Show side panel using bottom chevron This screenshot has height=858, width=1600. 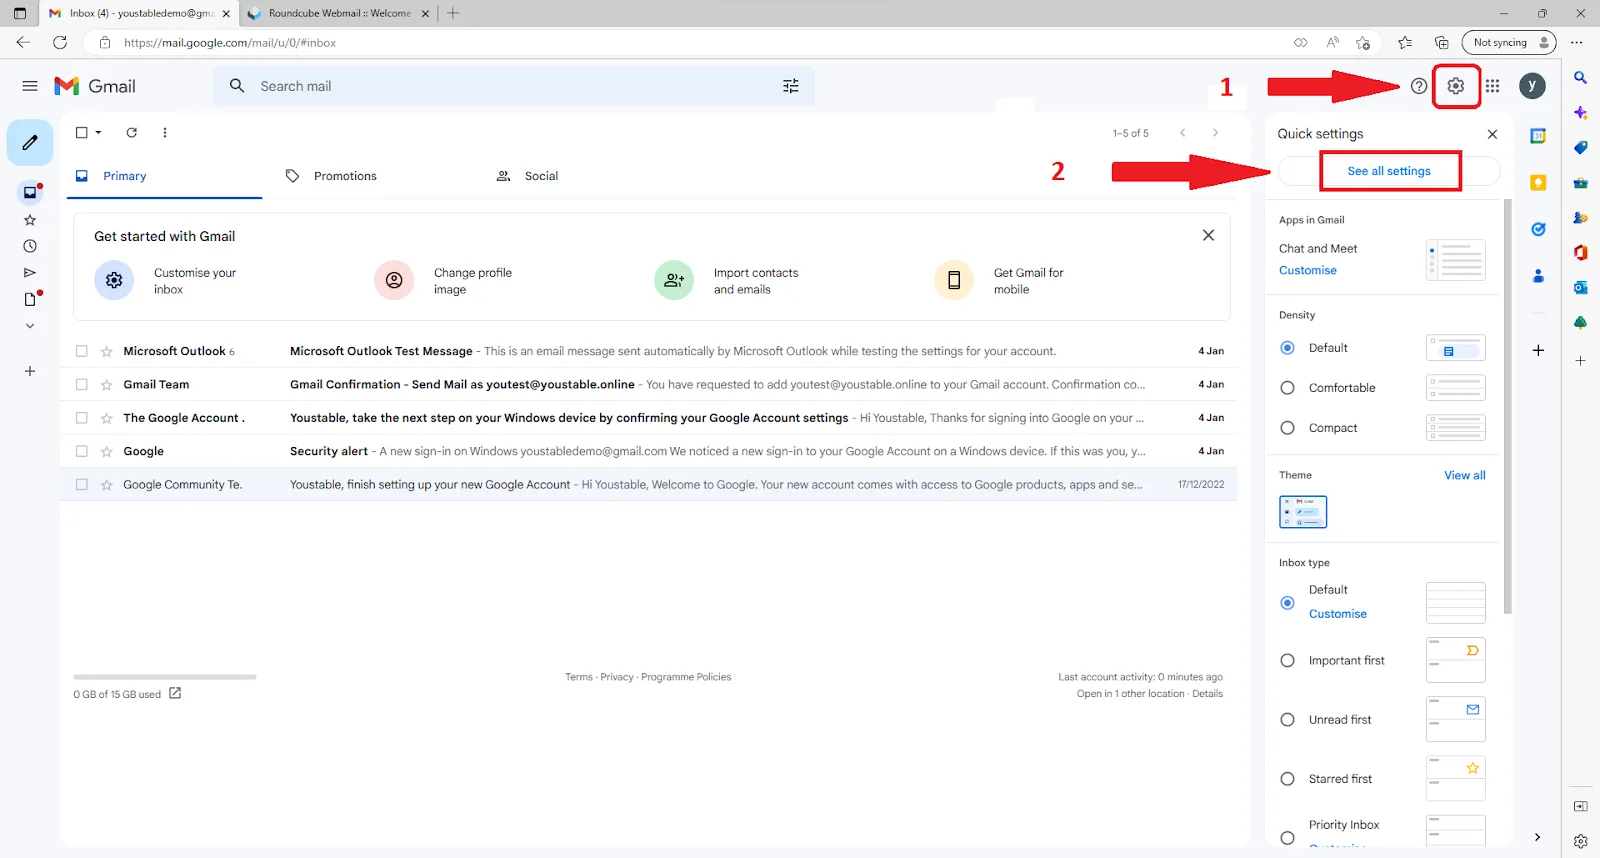coord(1538,837)
